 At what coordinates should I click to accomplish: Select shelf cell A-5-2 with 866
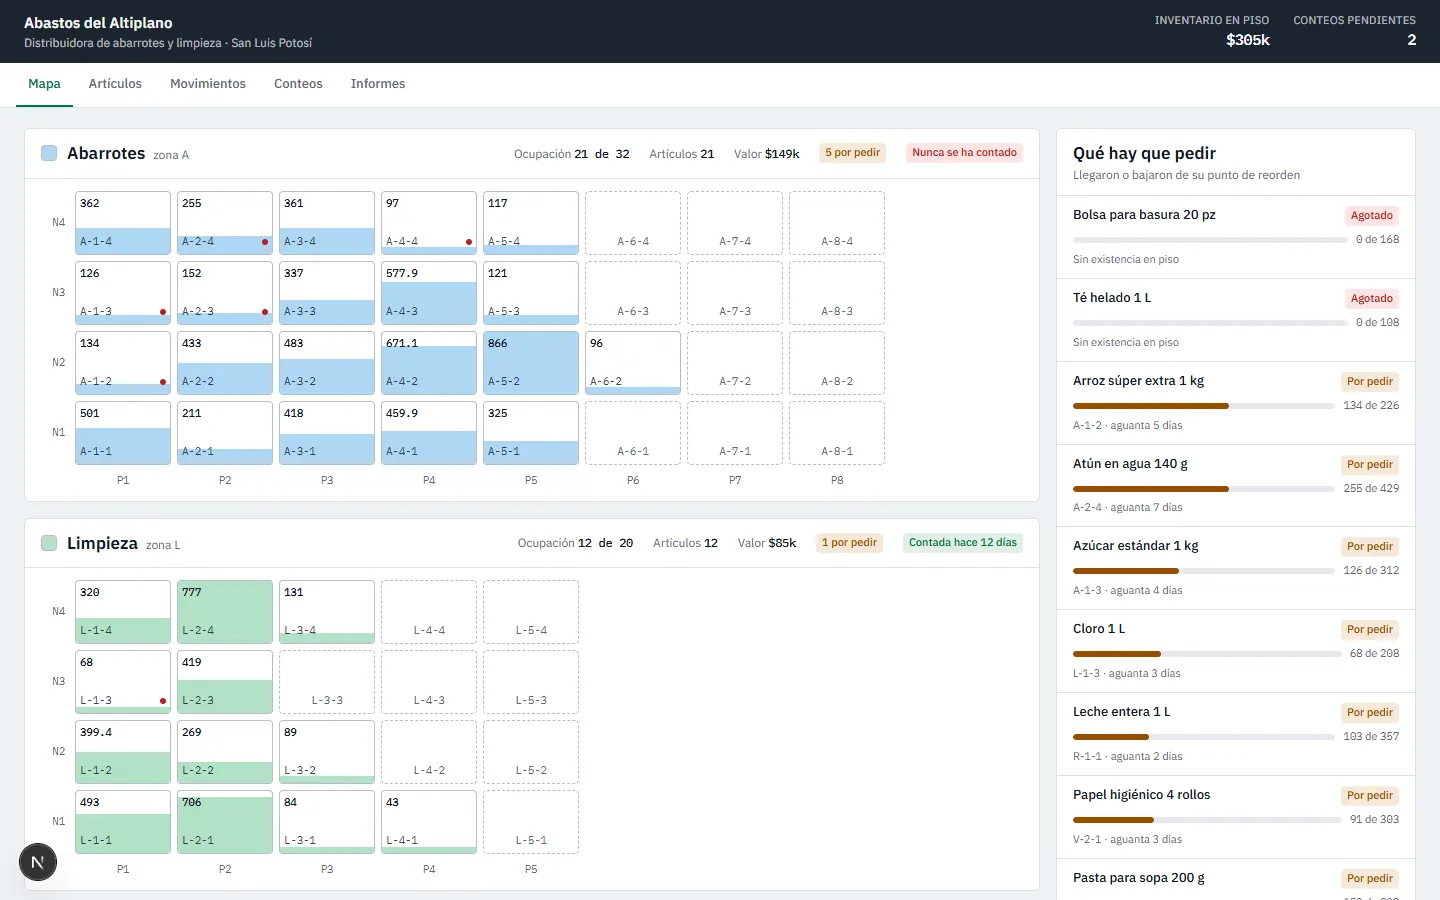(531, 363)
